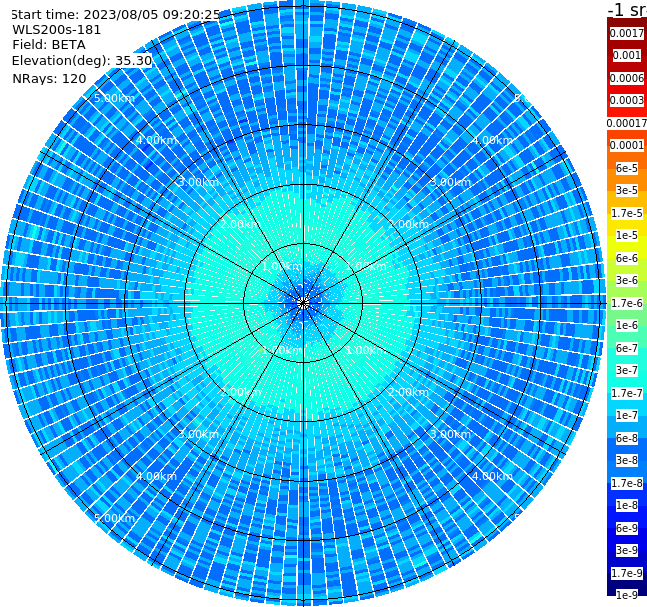The height and width of the screenshot is (607, 647).
Task: Click the Start time 2023/08/05 09:20:25 label
Action: [116, 15]
